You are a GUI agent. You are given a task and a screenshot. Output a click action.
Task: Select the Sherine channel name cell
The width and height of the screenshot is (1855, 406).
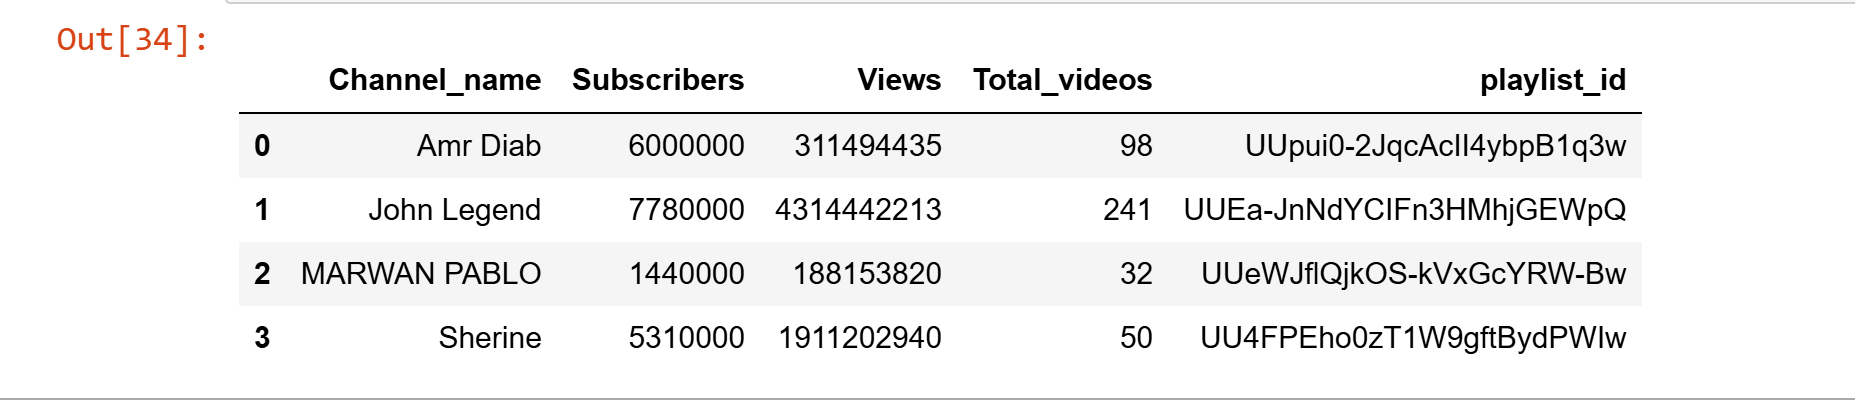tap(489, 338)
